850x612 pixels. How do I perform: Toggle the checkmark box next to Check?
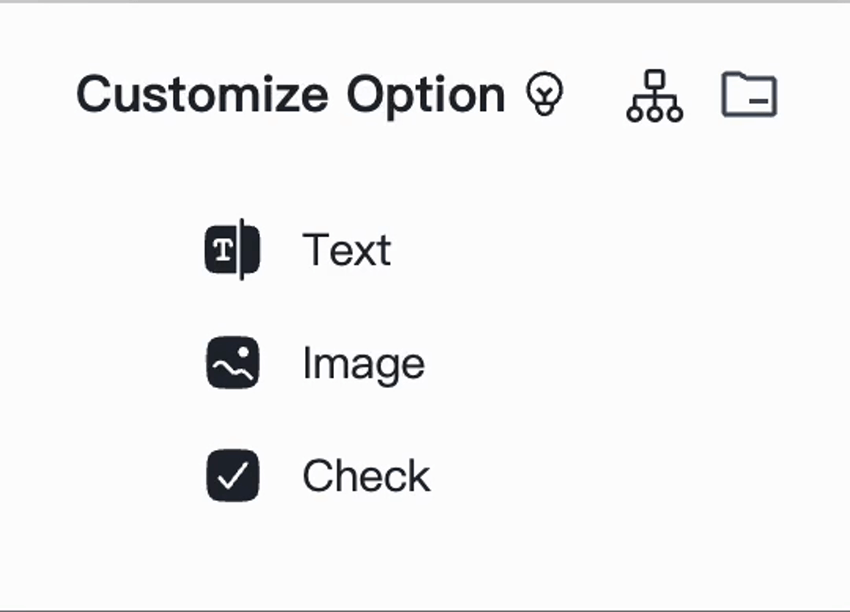[x=231, y=474]
